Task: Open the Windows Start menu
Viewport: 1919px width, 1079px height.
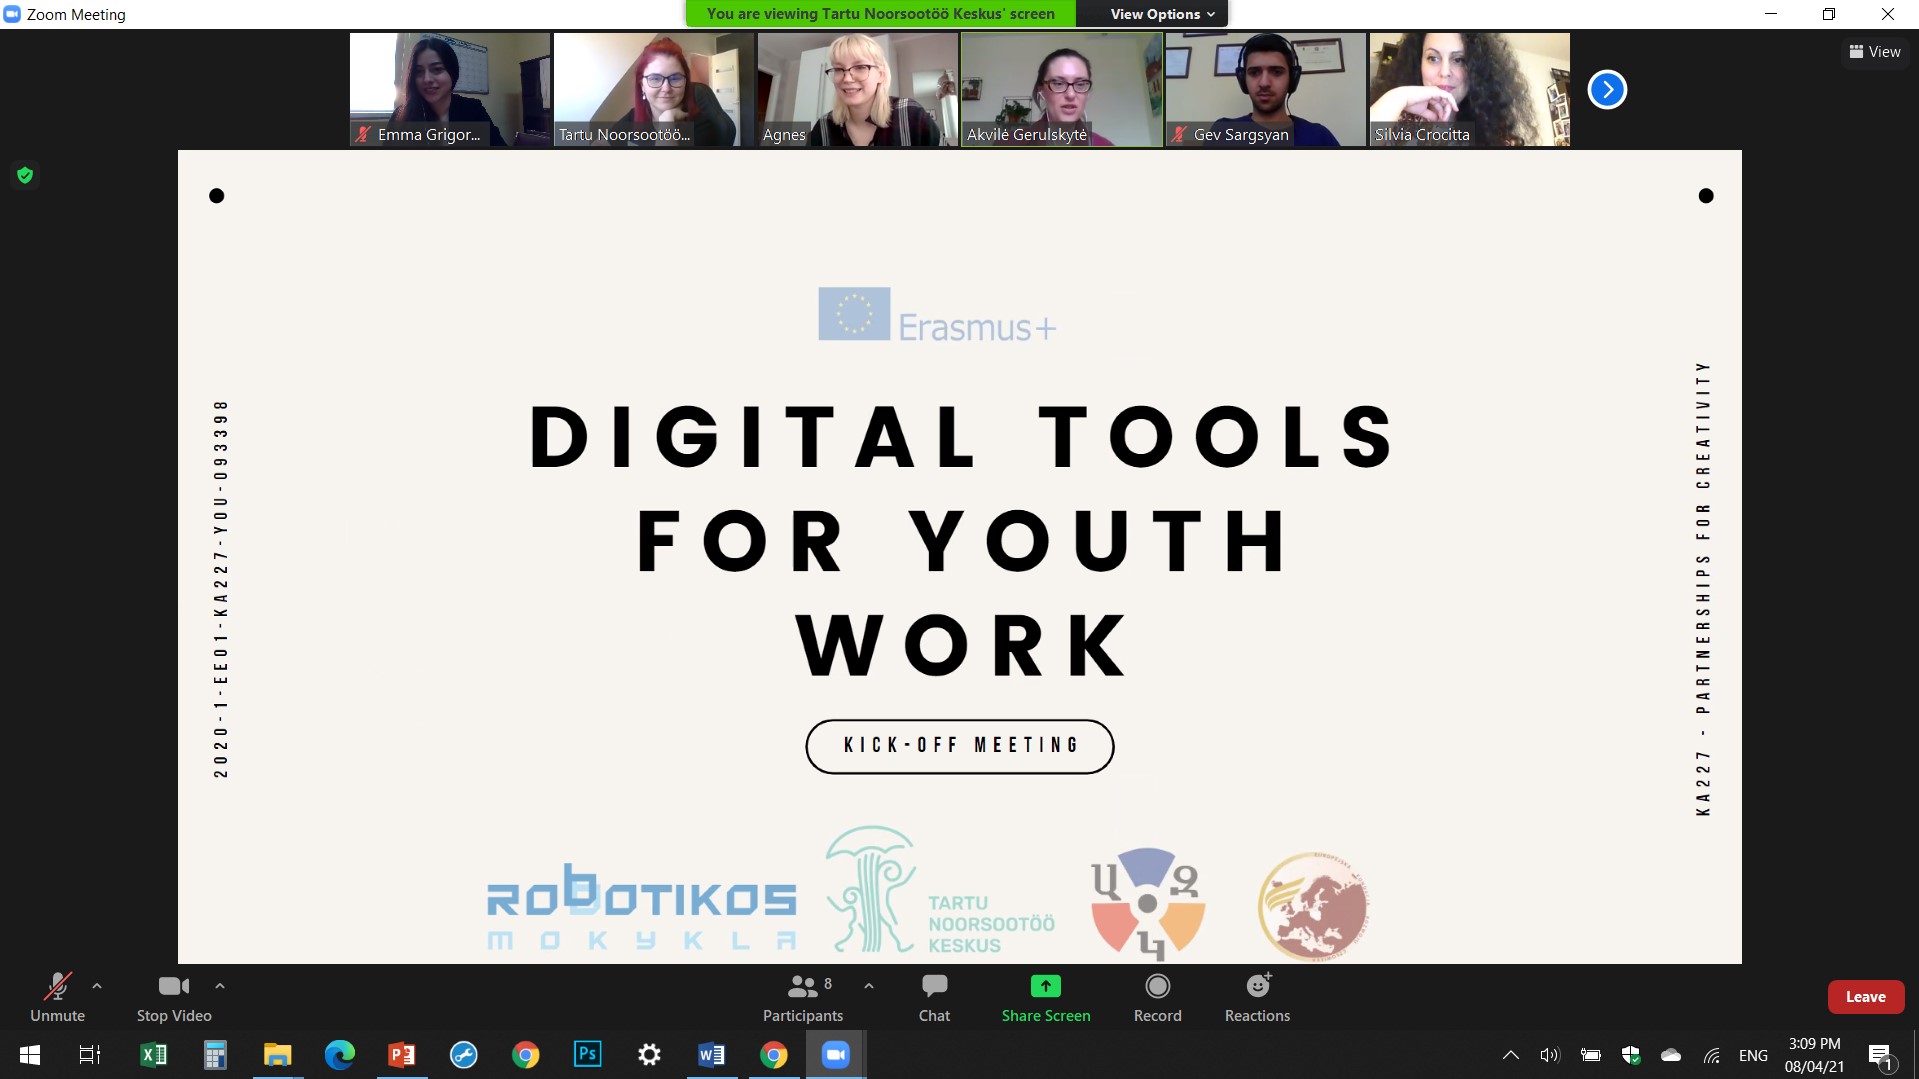Action: 30,1054
